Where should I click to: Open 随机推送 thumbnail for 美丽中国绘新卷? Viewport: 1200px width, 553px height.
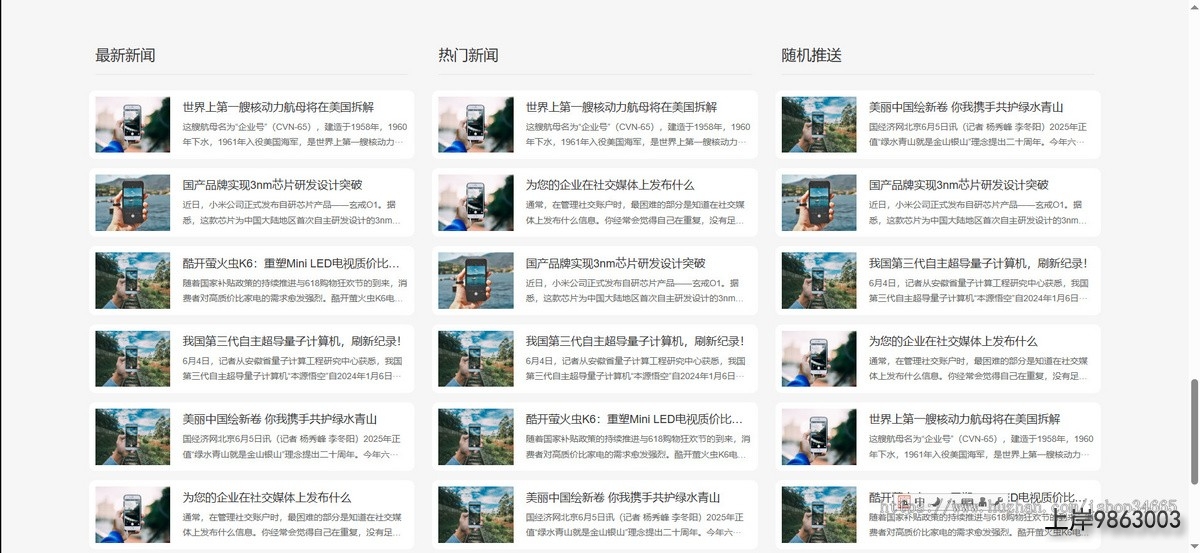pos(818,125)
